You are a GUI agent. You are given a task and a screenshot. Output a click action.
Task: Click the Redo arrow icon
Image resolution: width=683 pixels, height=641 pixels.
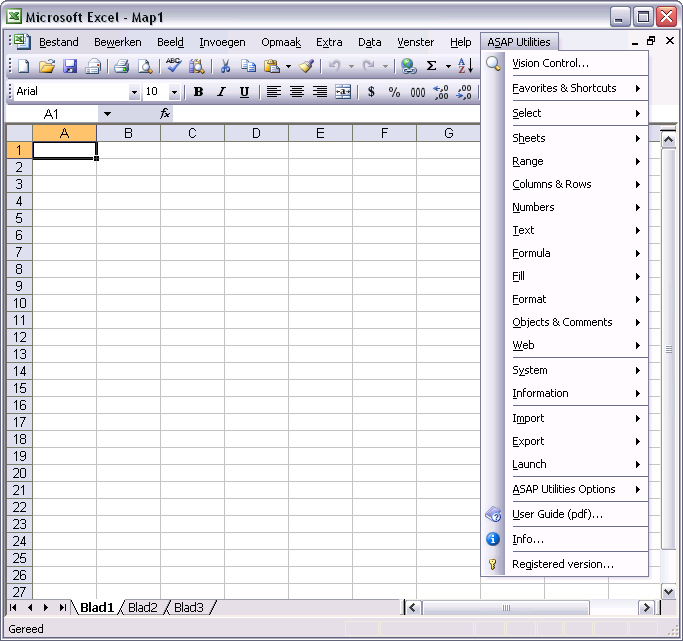point(369,66)
